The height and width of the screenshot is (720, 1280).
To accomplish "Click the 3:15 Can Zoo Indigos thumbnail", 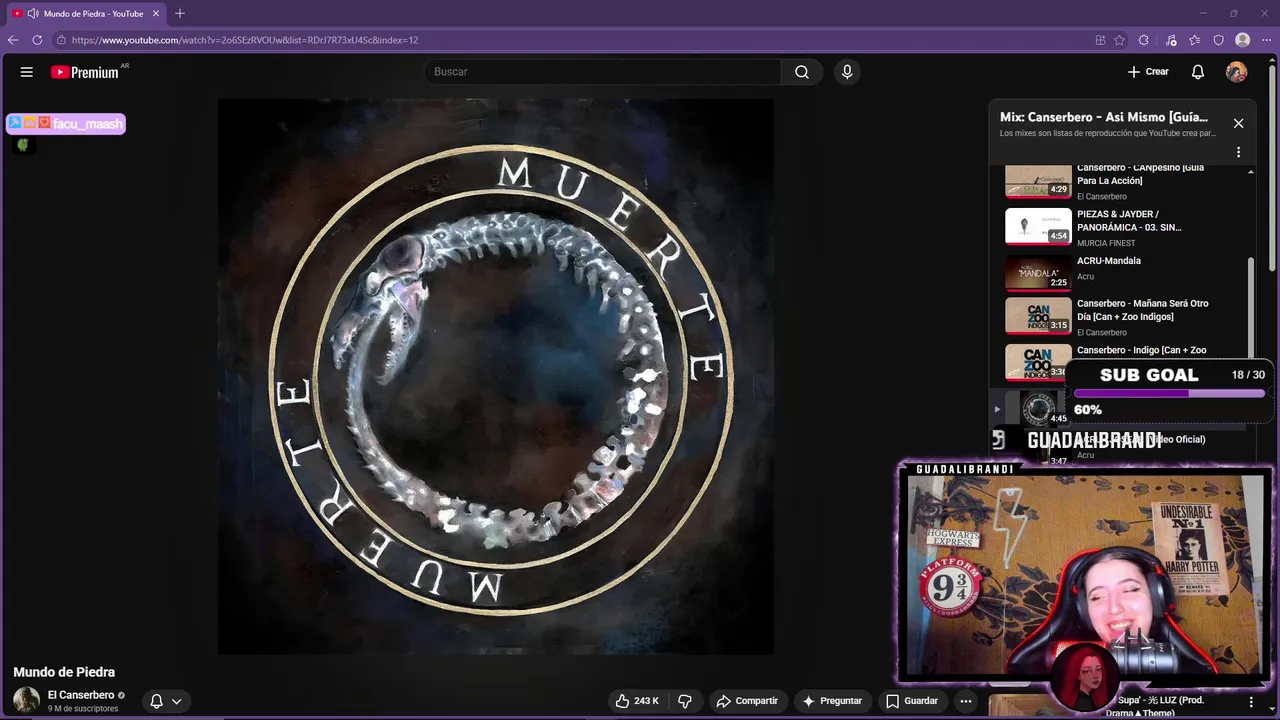I will coord(1038,316).
